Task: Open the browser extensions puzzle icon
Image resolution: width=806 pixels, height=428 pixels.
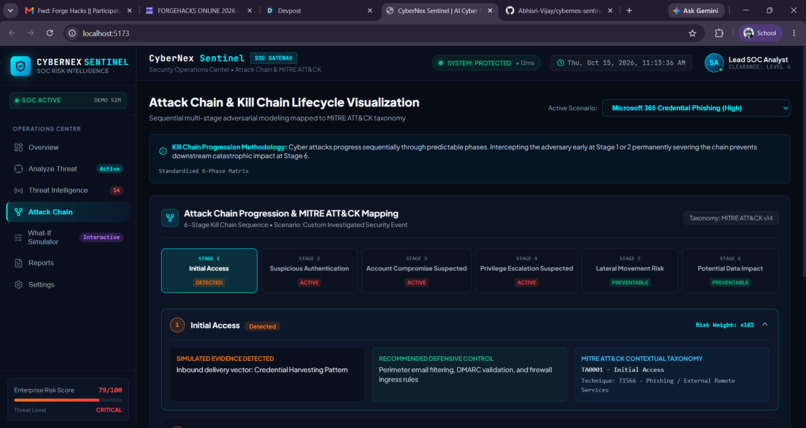Action: coord(719,33)
